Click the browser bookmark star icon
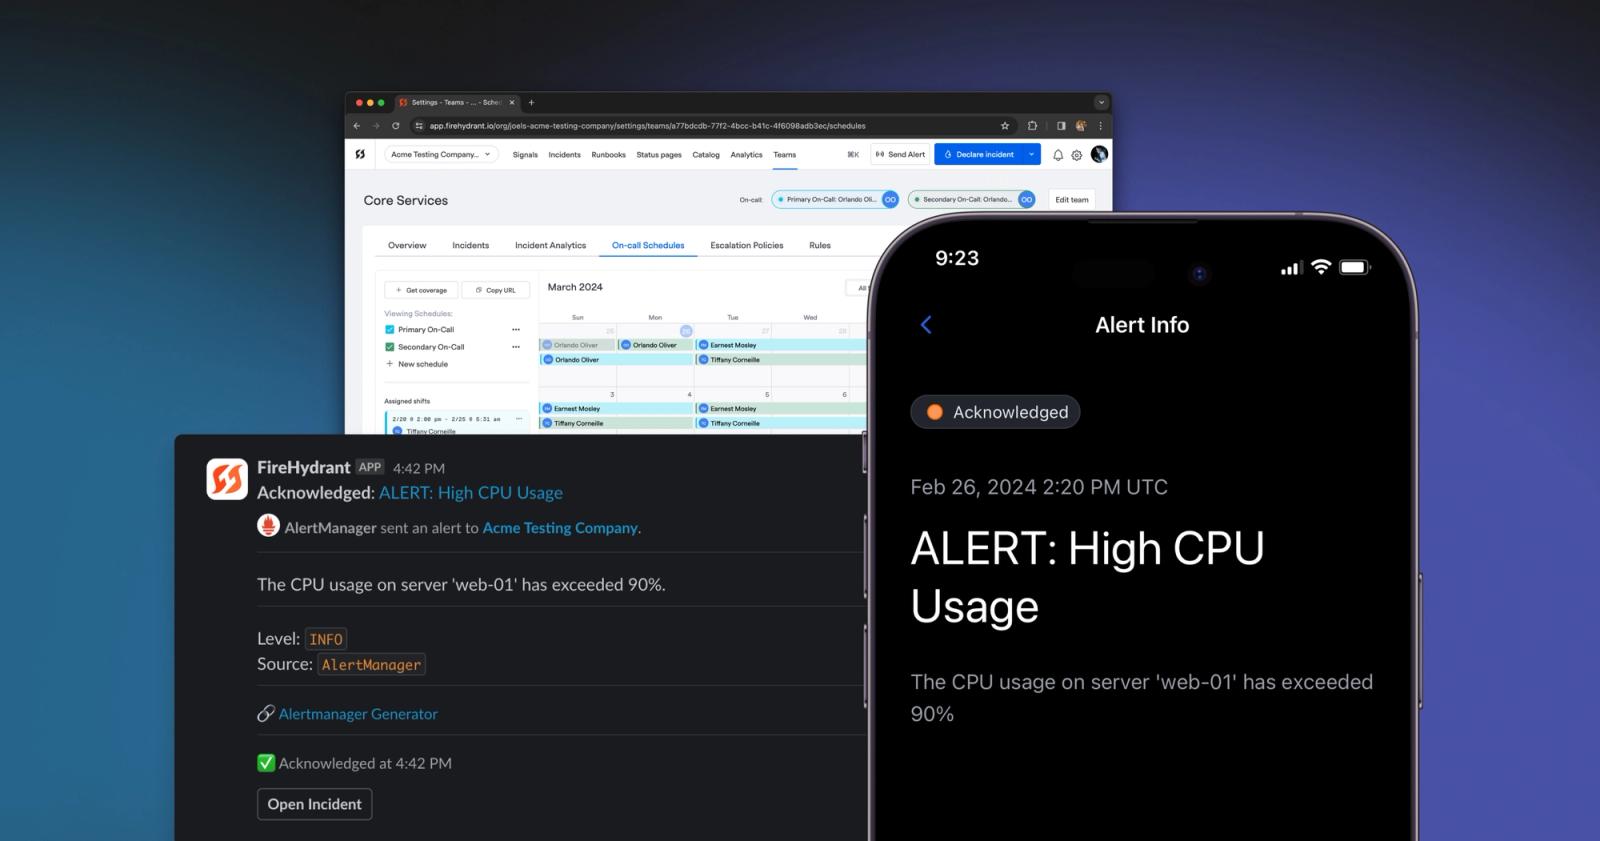 1005,126
